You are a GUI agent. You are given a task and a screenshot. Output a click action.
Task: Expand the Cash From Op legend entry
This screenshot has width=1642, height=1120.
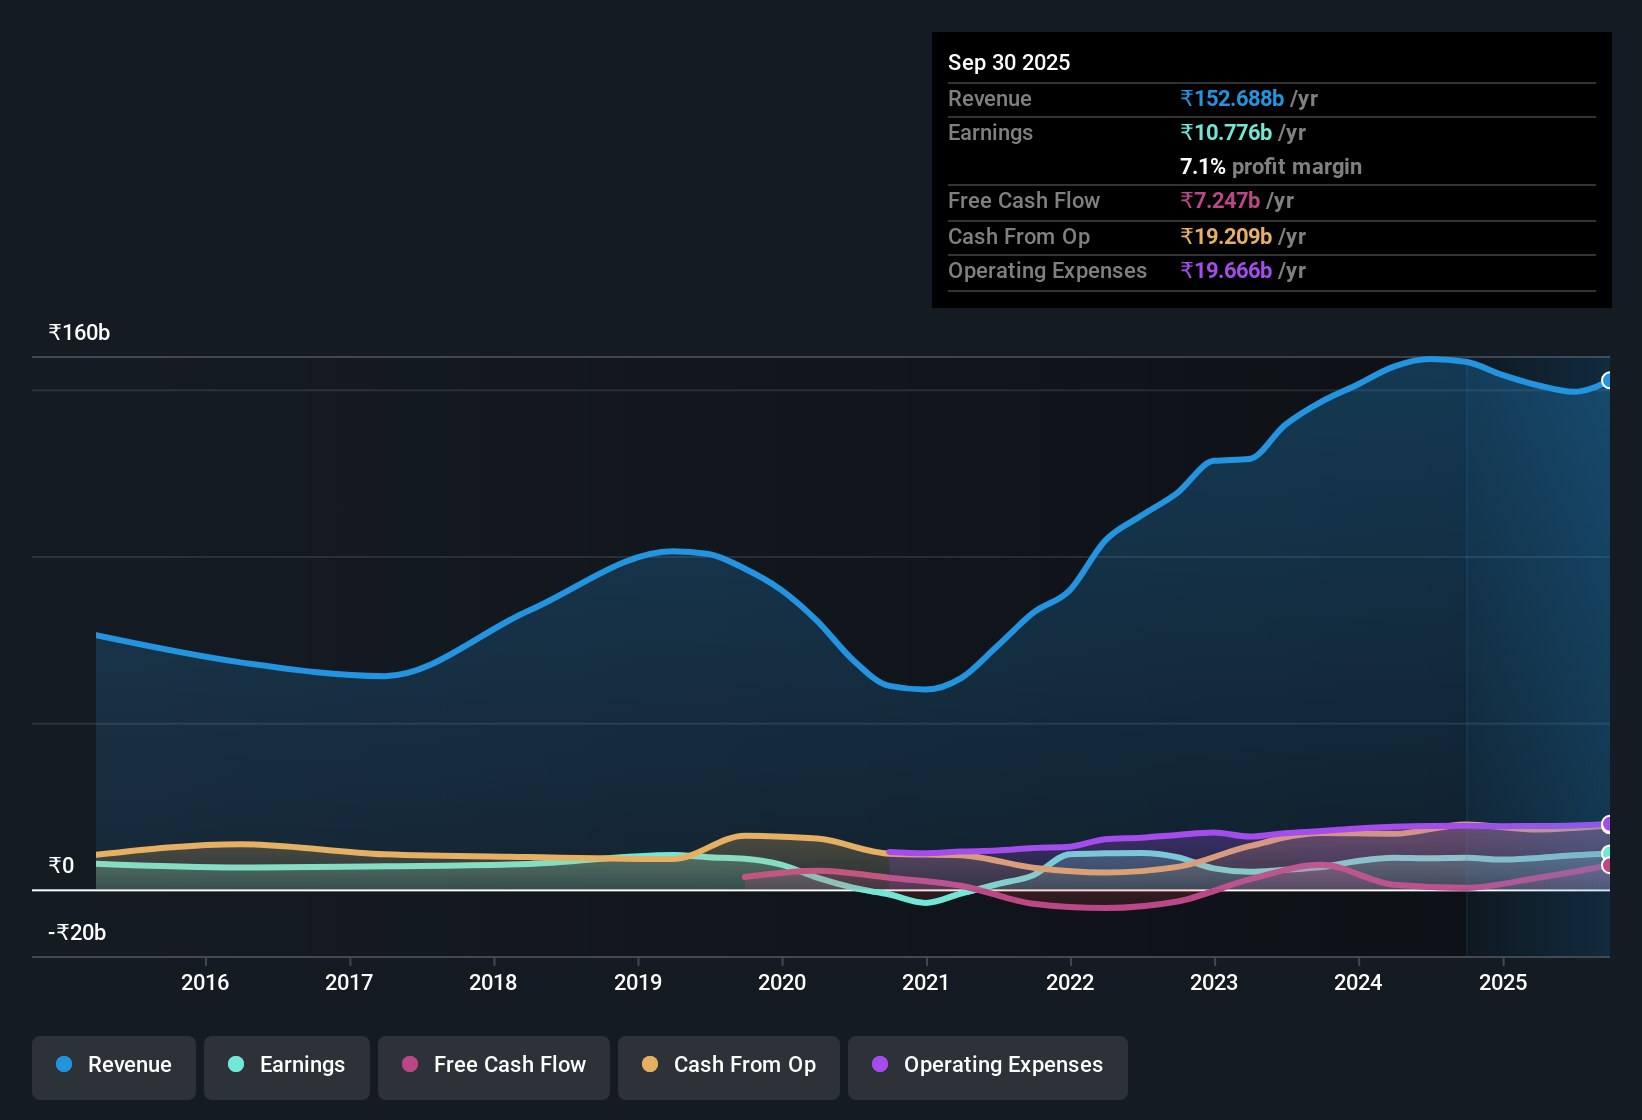pos(728,1066)
